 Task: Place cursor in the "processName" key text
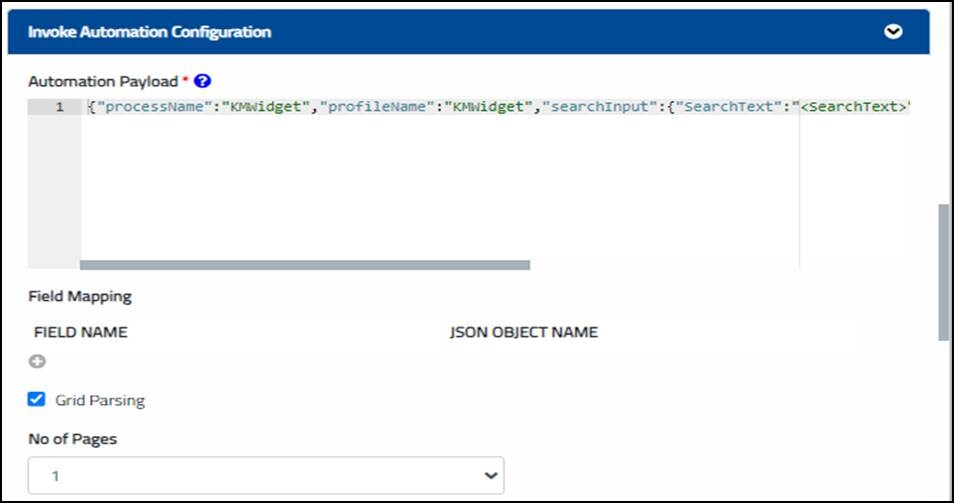coord(142,107)
